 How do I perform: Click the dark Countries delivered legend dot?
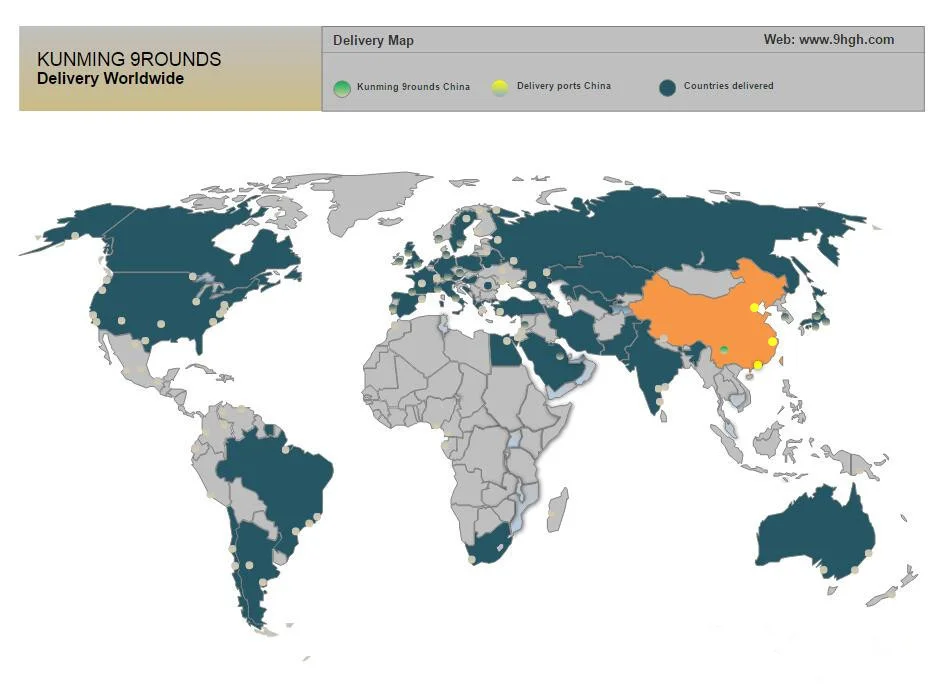click(x=667, y=88)
